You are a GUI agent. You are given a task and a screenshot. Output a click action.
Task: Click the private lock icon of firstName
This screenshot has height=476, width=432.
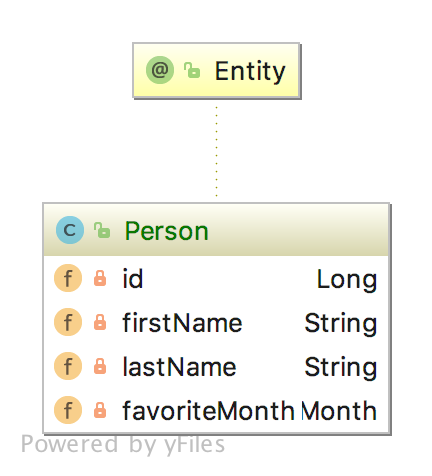point(100,322)
